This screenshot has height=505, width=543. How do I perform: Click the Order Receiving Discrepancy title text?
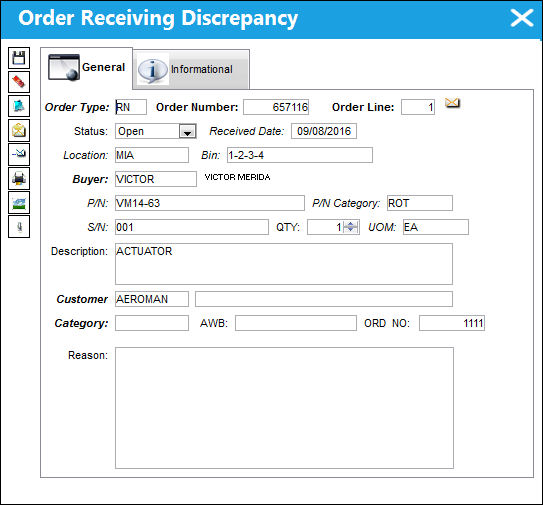(x=158, y=18)
